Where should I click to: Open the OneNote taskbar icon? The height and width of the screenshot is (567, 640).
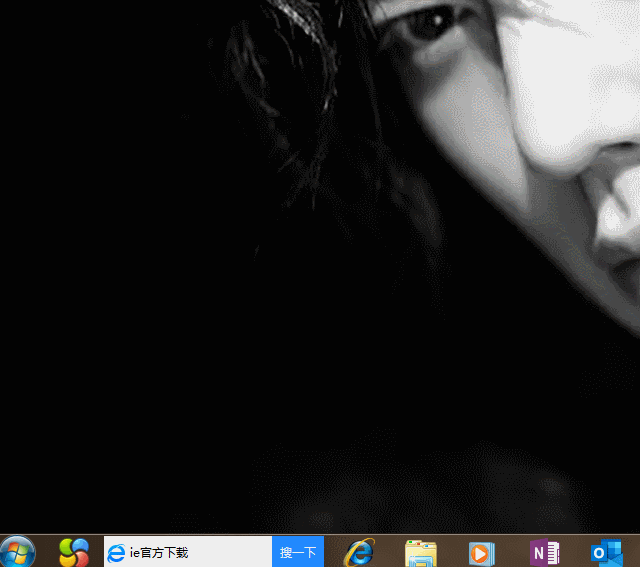[544, 553]
